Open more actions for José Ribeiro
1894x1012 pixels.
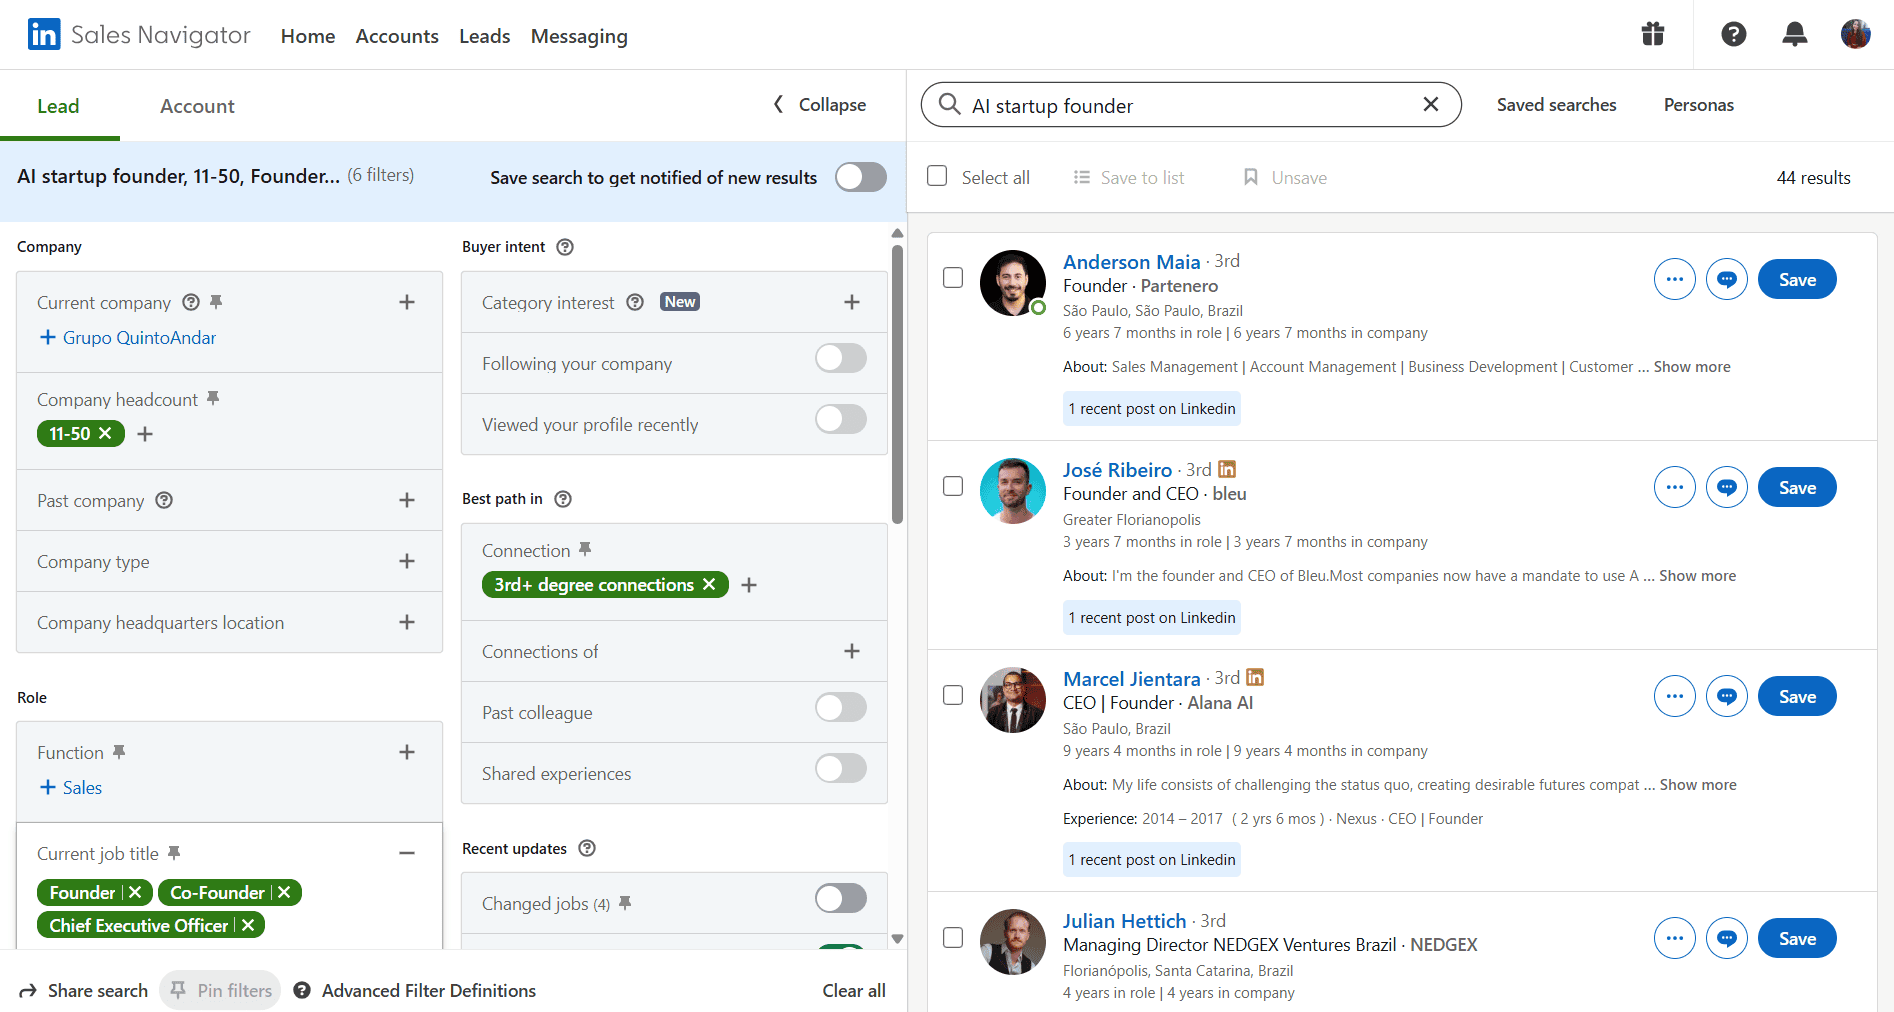[1675, 487]
